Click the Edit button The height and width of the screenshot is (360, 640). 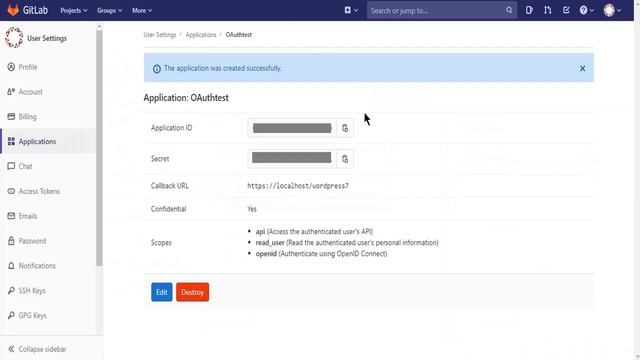coord(162,292)
